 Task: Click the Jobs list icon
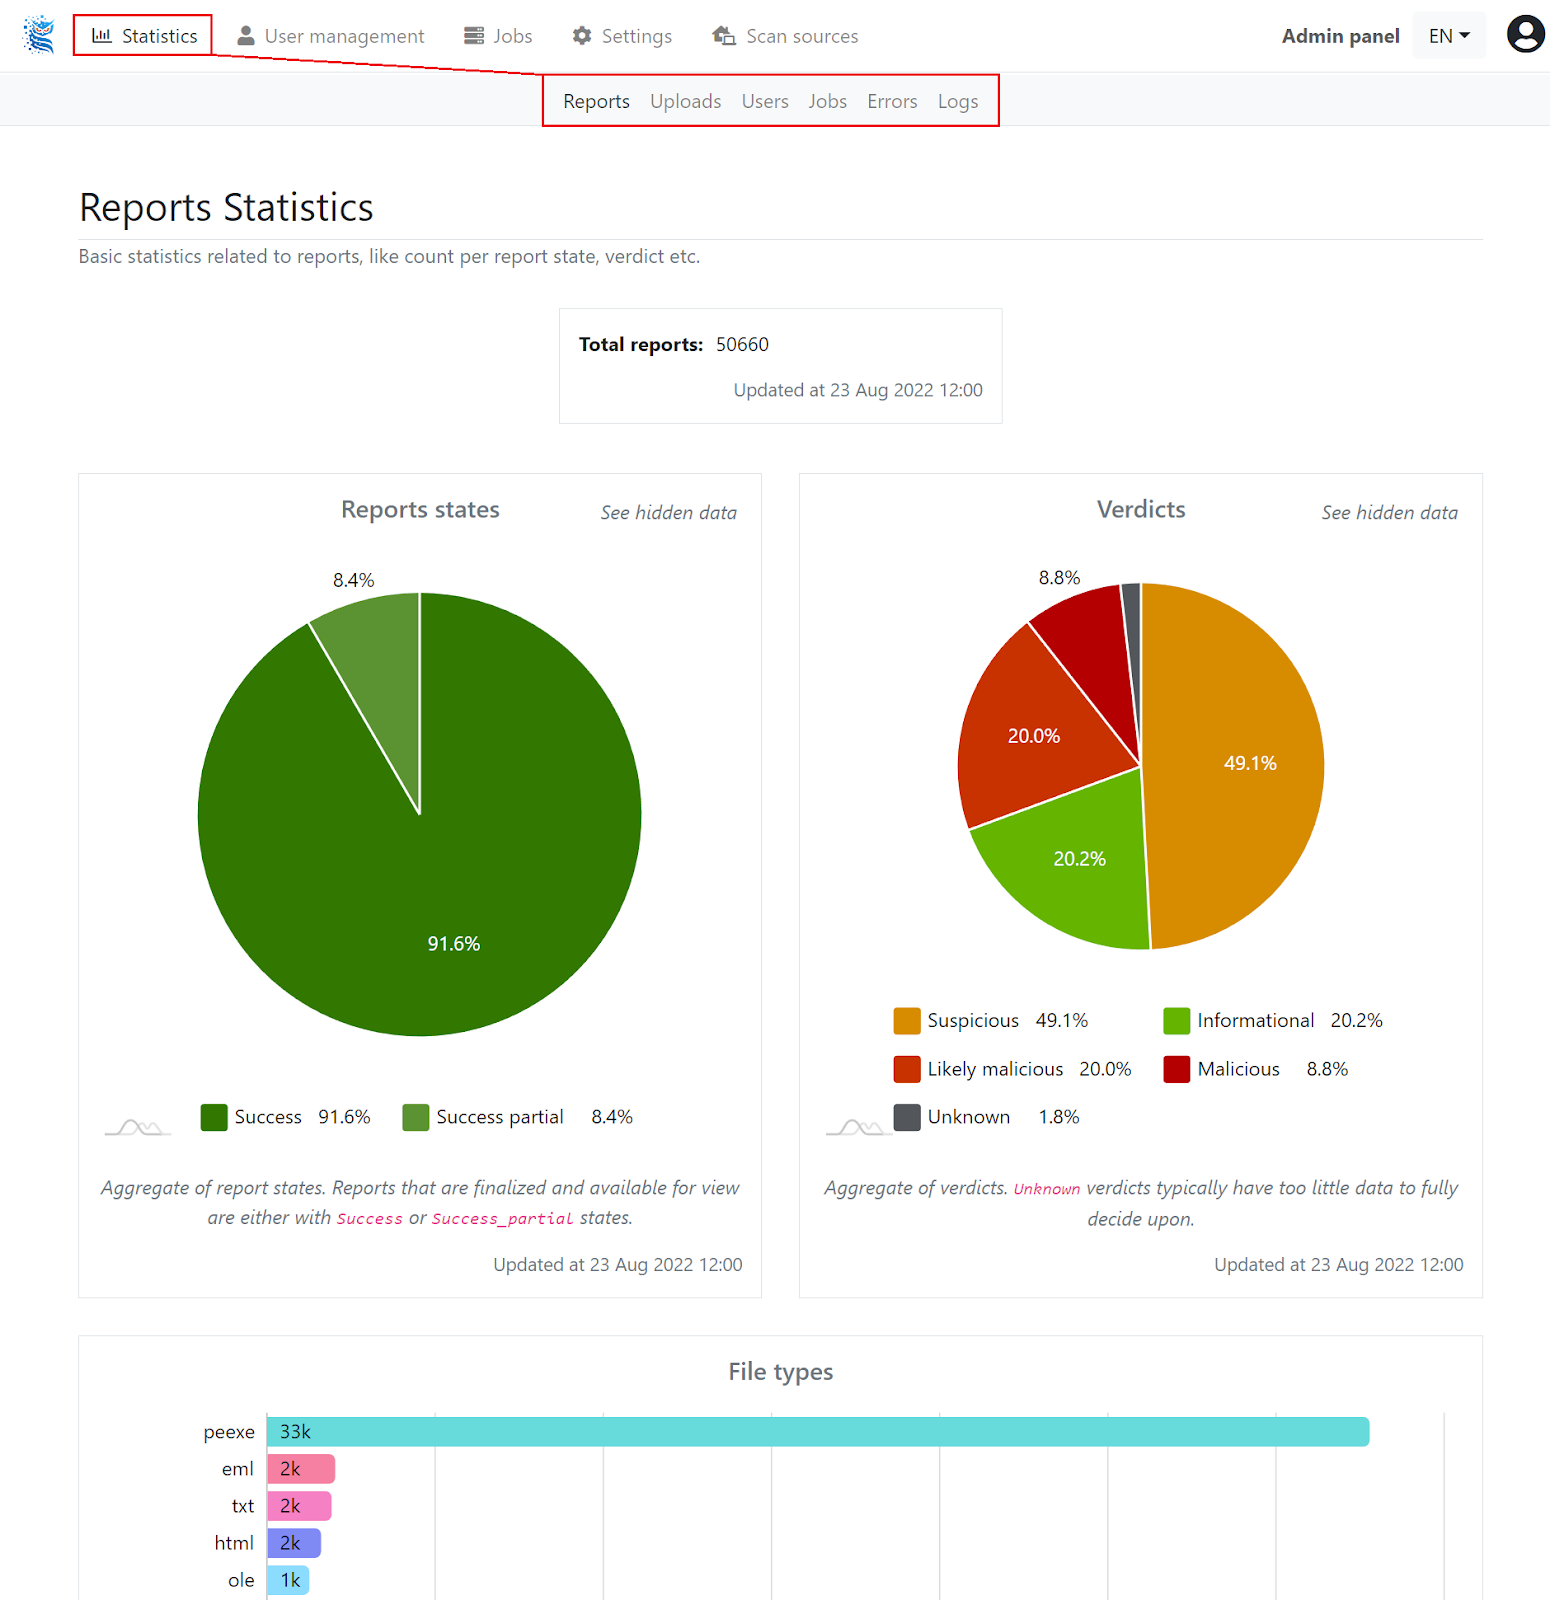click(x=474, y=36)
